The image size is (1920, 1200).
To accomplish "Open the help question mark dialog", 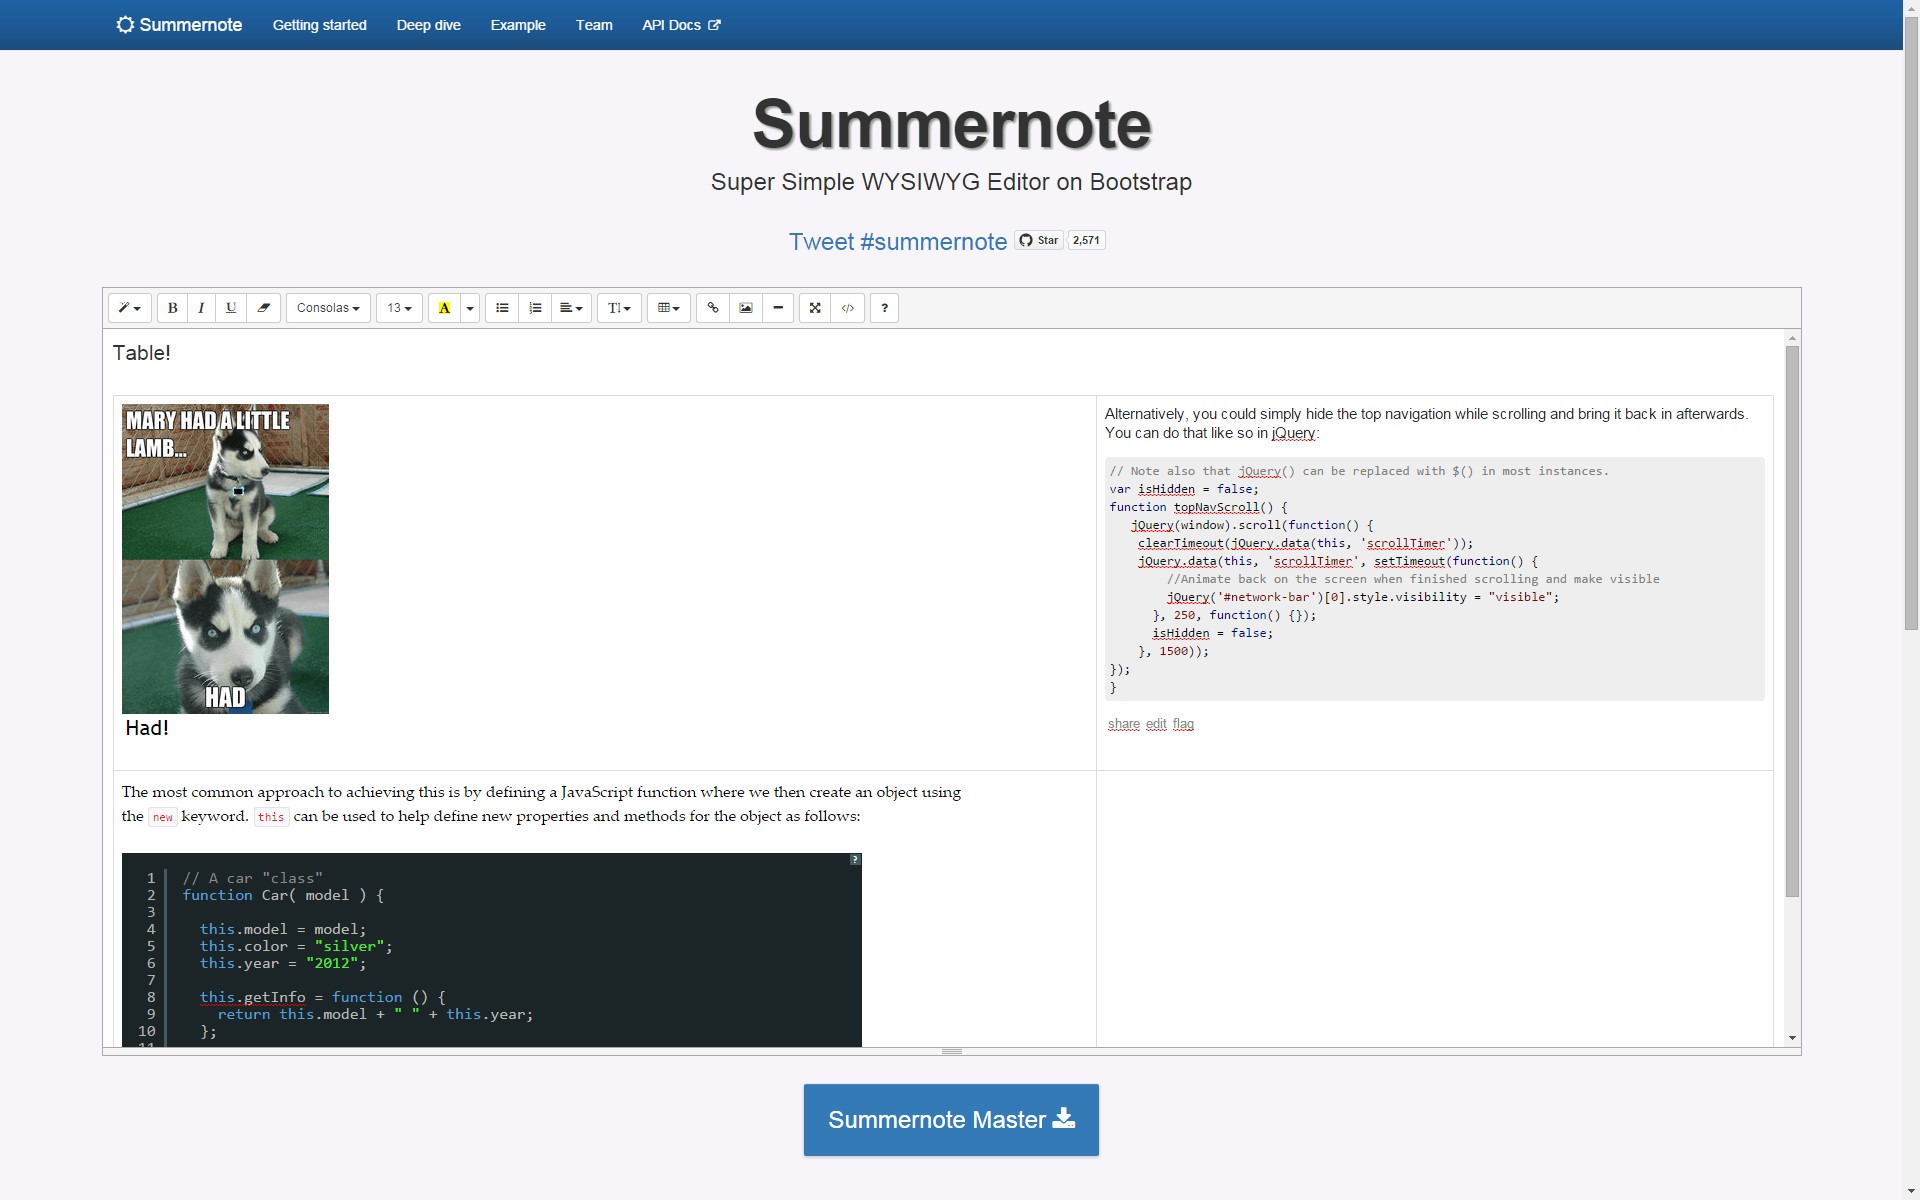I will (x=884, y=308).
